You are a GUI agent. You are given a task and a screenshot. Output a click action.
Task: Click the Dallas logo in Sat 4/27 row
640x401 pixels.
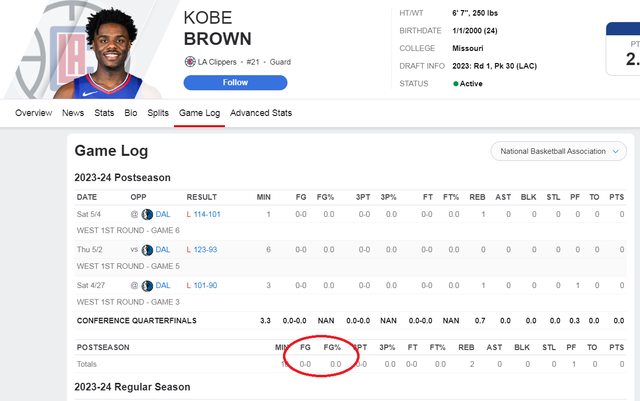[x=148, y=285]
